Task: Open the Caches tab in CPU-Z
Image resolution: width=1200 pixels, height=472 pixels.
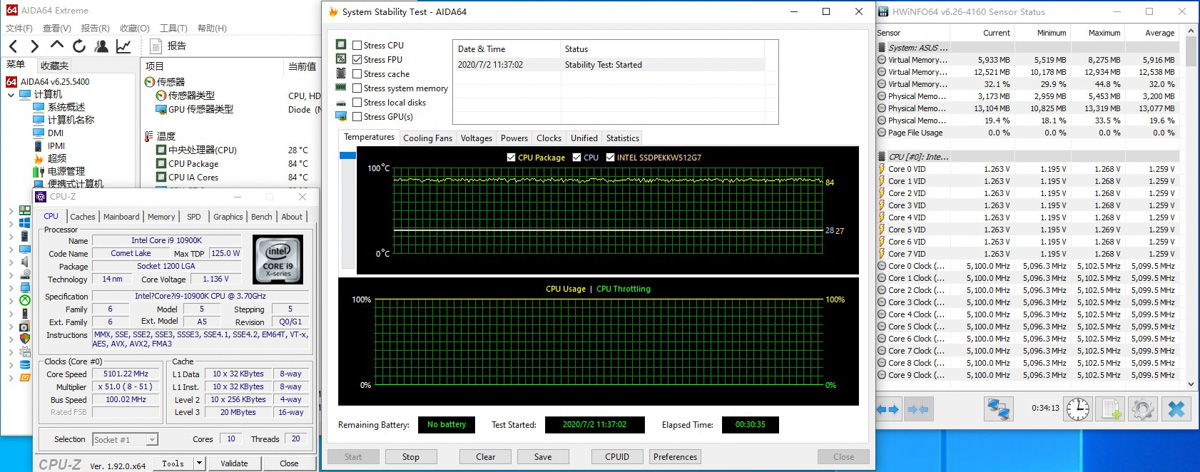Action: (x=83, y=216)
